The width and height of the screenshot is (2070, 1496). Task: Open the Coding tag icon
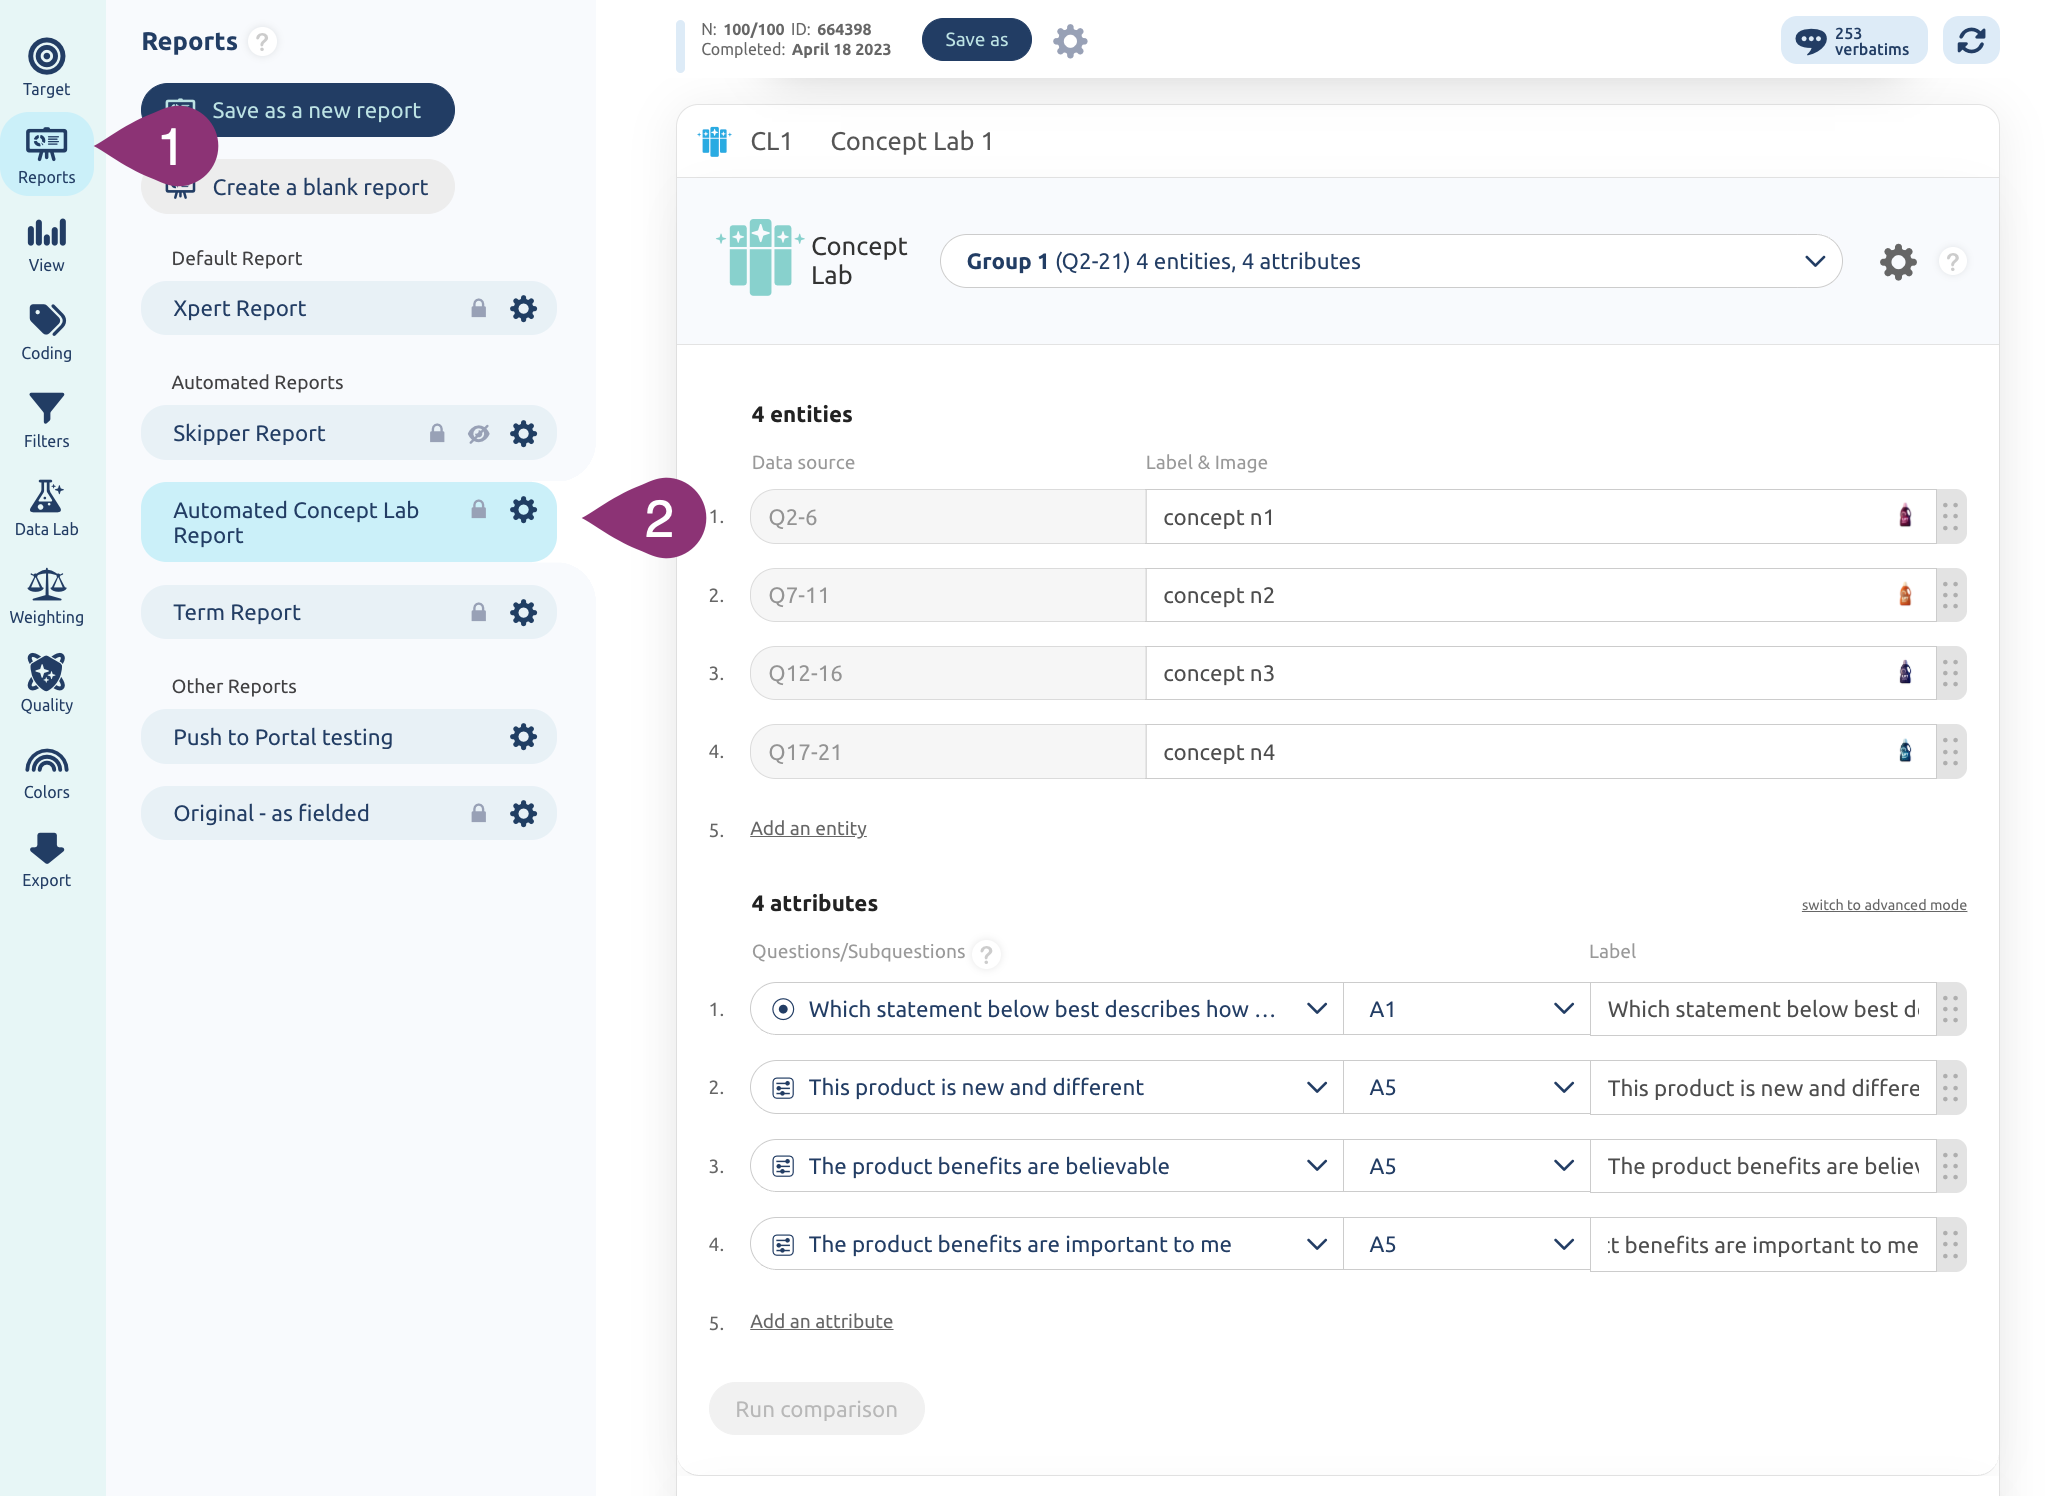coord(46,320)
